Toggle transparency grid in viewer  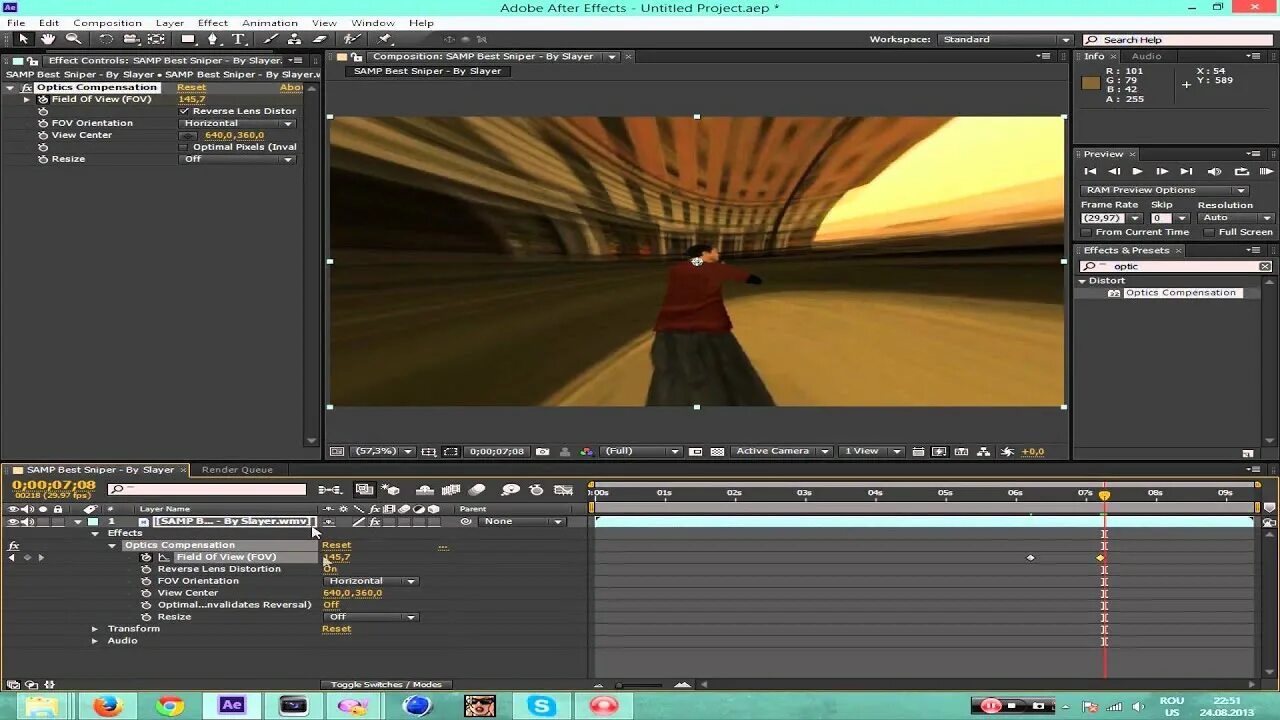(x=717, y=451)
